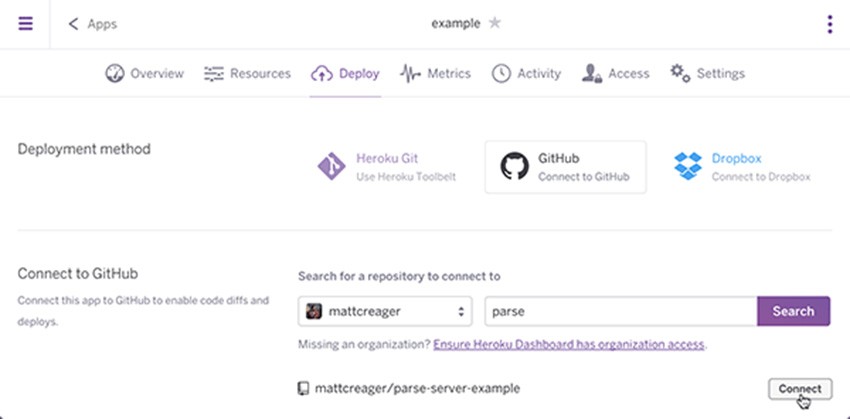Click the purple Search button

(794, 311)
